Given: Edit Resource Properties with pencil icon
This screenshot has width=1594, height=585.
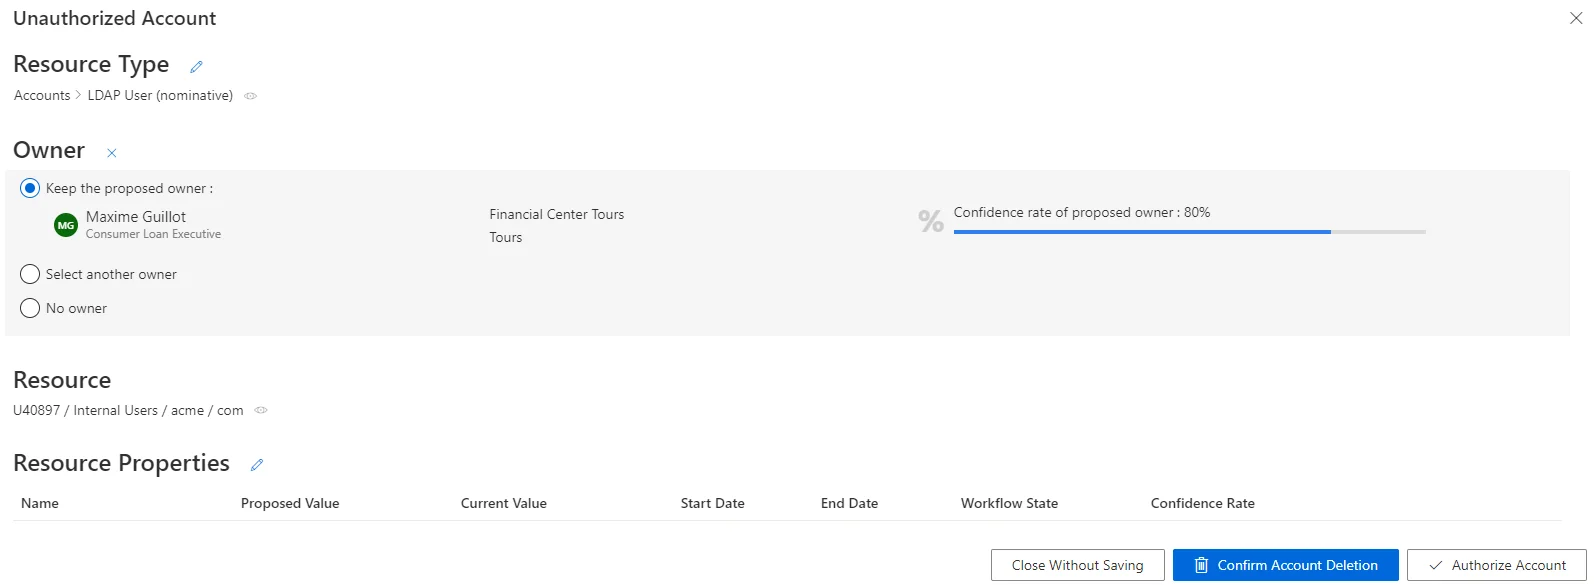Looking at the screenshot, I should pyautogui.click(x=257, y=465).
